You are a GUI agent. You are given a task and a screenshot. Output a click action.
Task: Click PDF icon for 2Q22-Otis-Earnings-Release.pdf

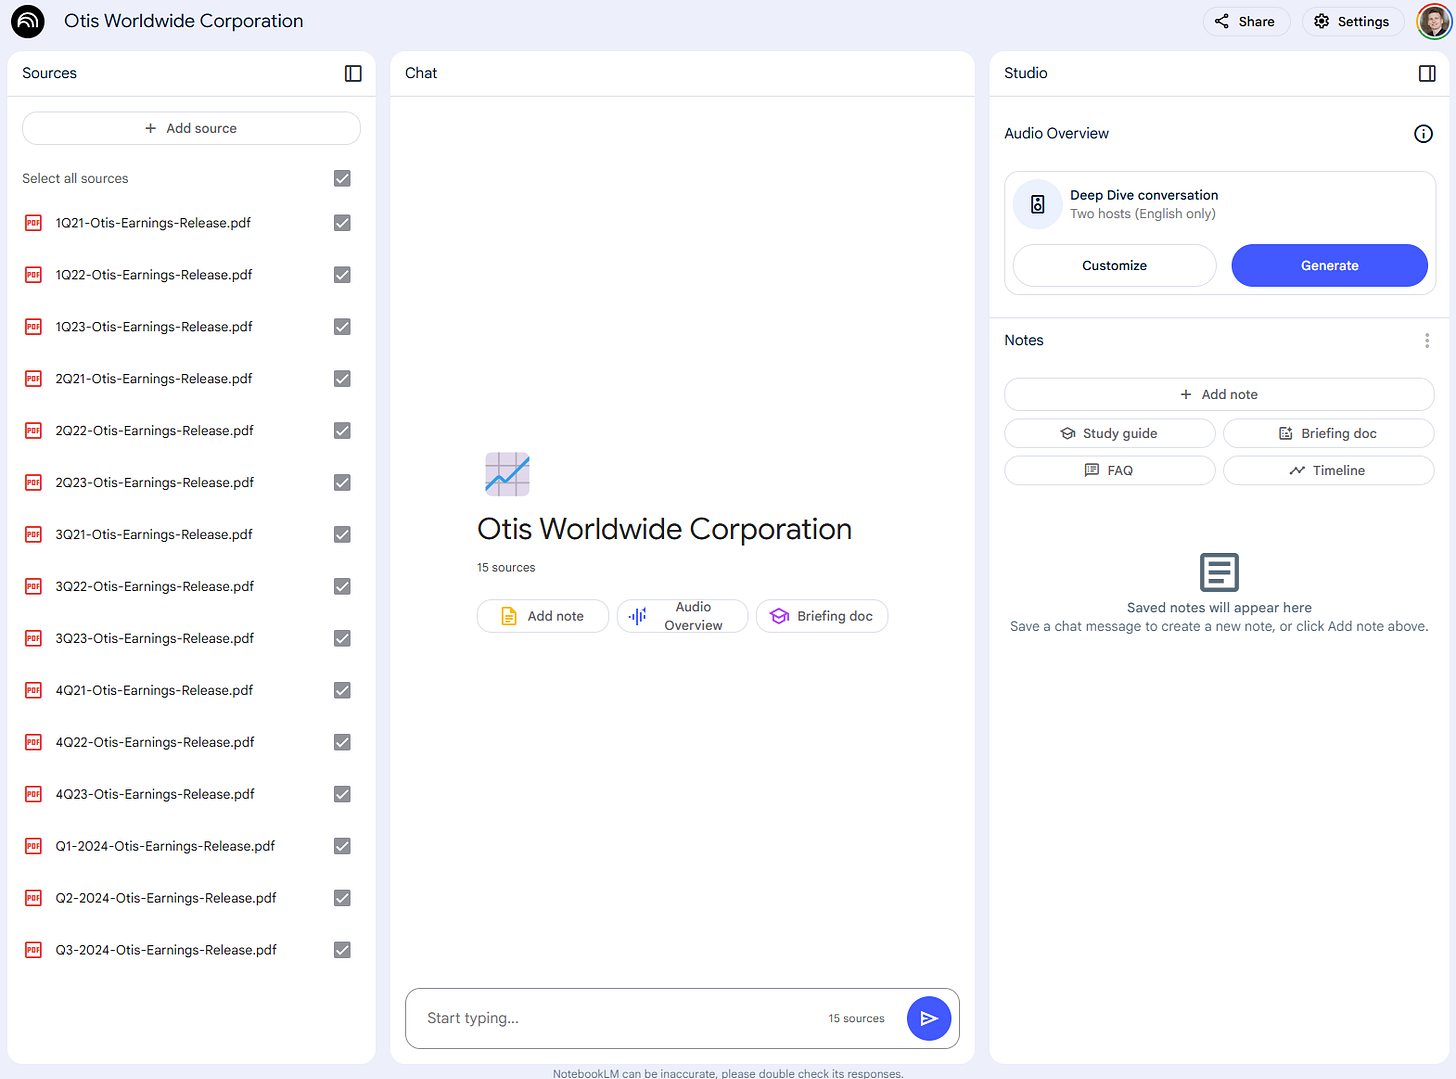click(x=33, y=431)
